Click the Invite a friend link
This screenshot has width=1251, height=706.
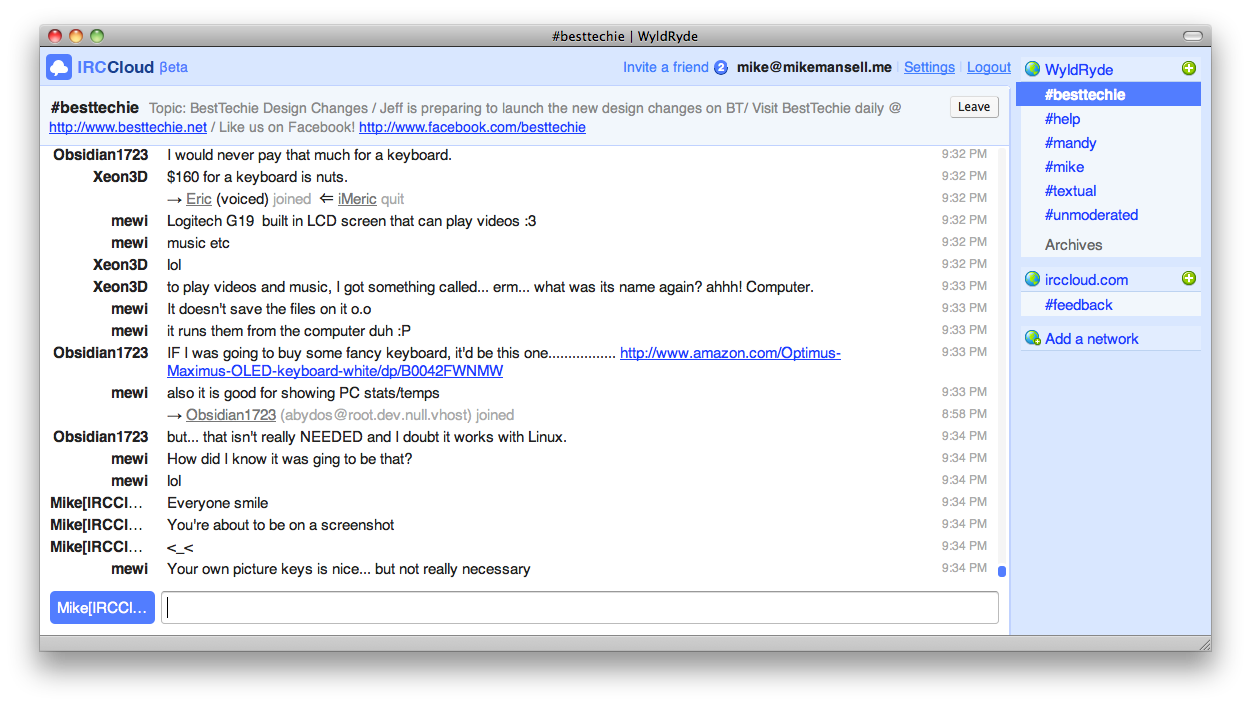(x=665, y=67)
